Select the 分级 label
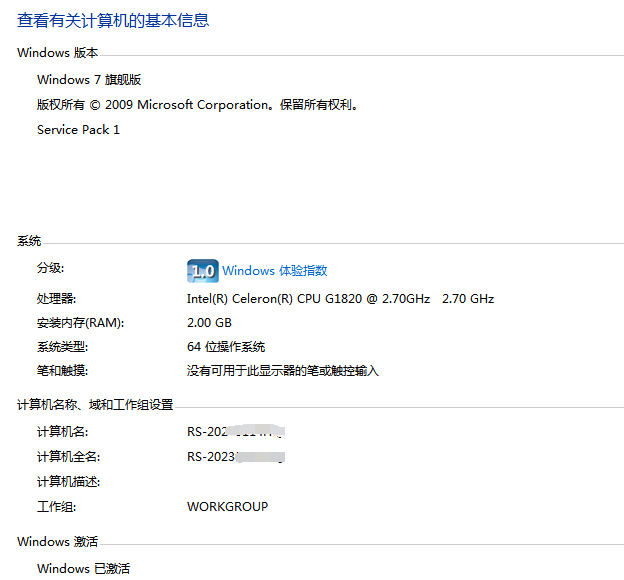The width and height of the screenshot is (624, 580). click(51, 268)
